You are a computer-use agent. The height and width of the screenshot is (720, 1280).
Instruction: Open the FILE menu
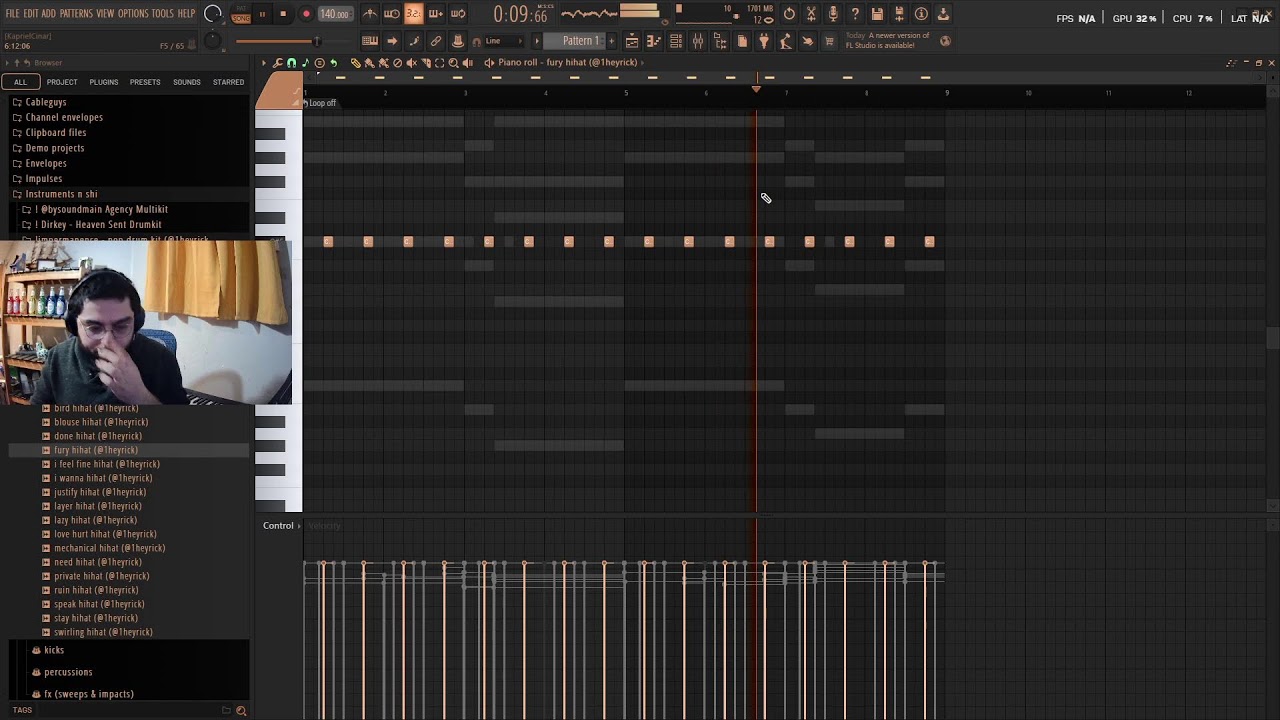coord(13,13)
